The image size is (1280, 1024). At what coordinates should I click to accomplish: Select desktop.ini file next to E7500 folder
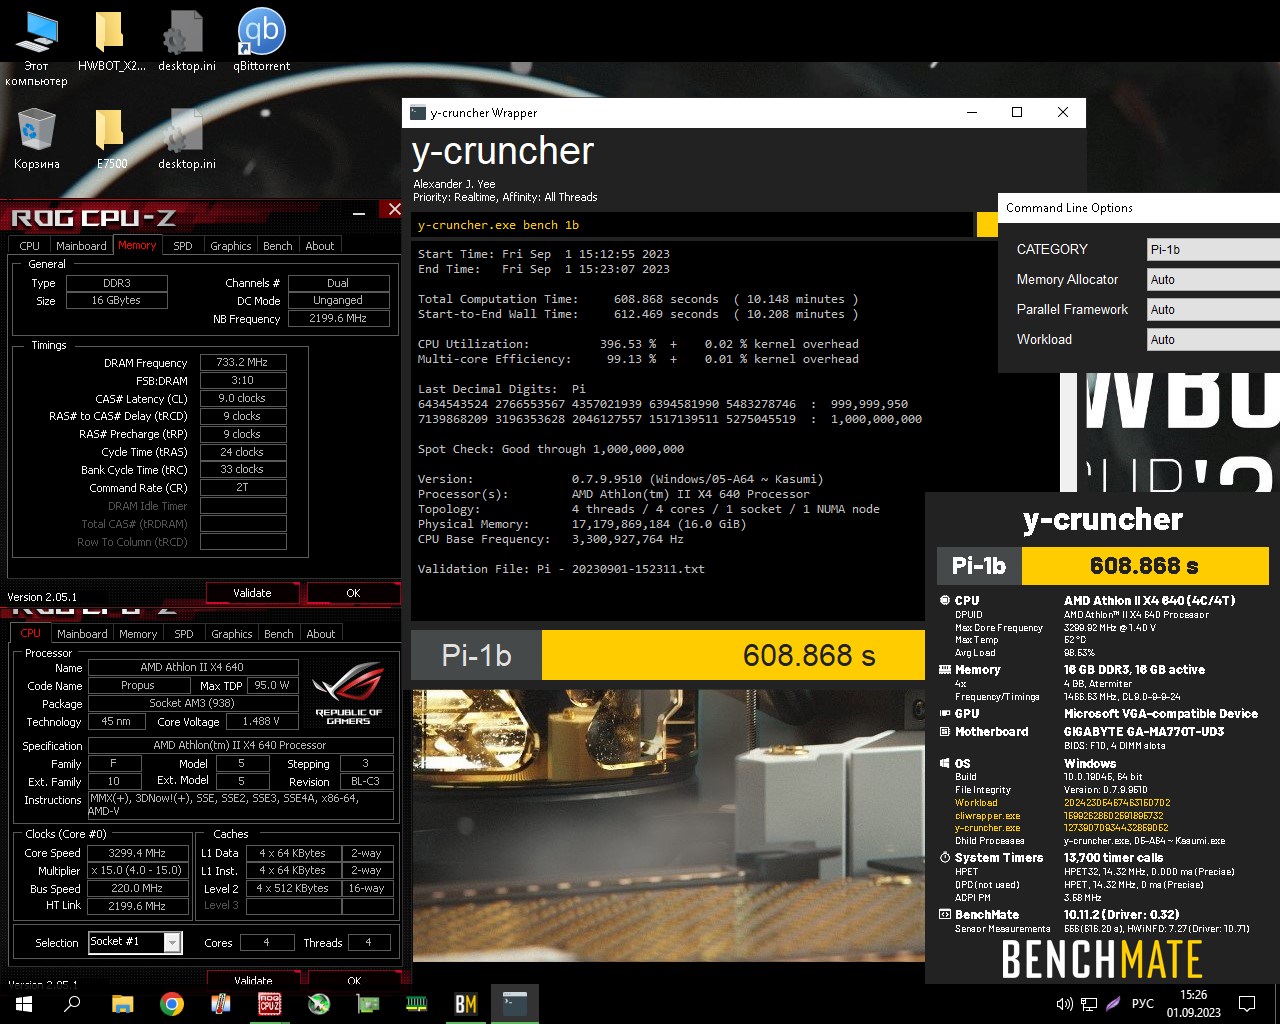pos(186,139)
